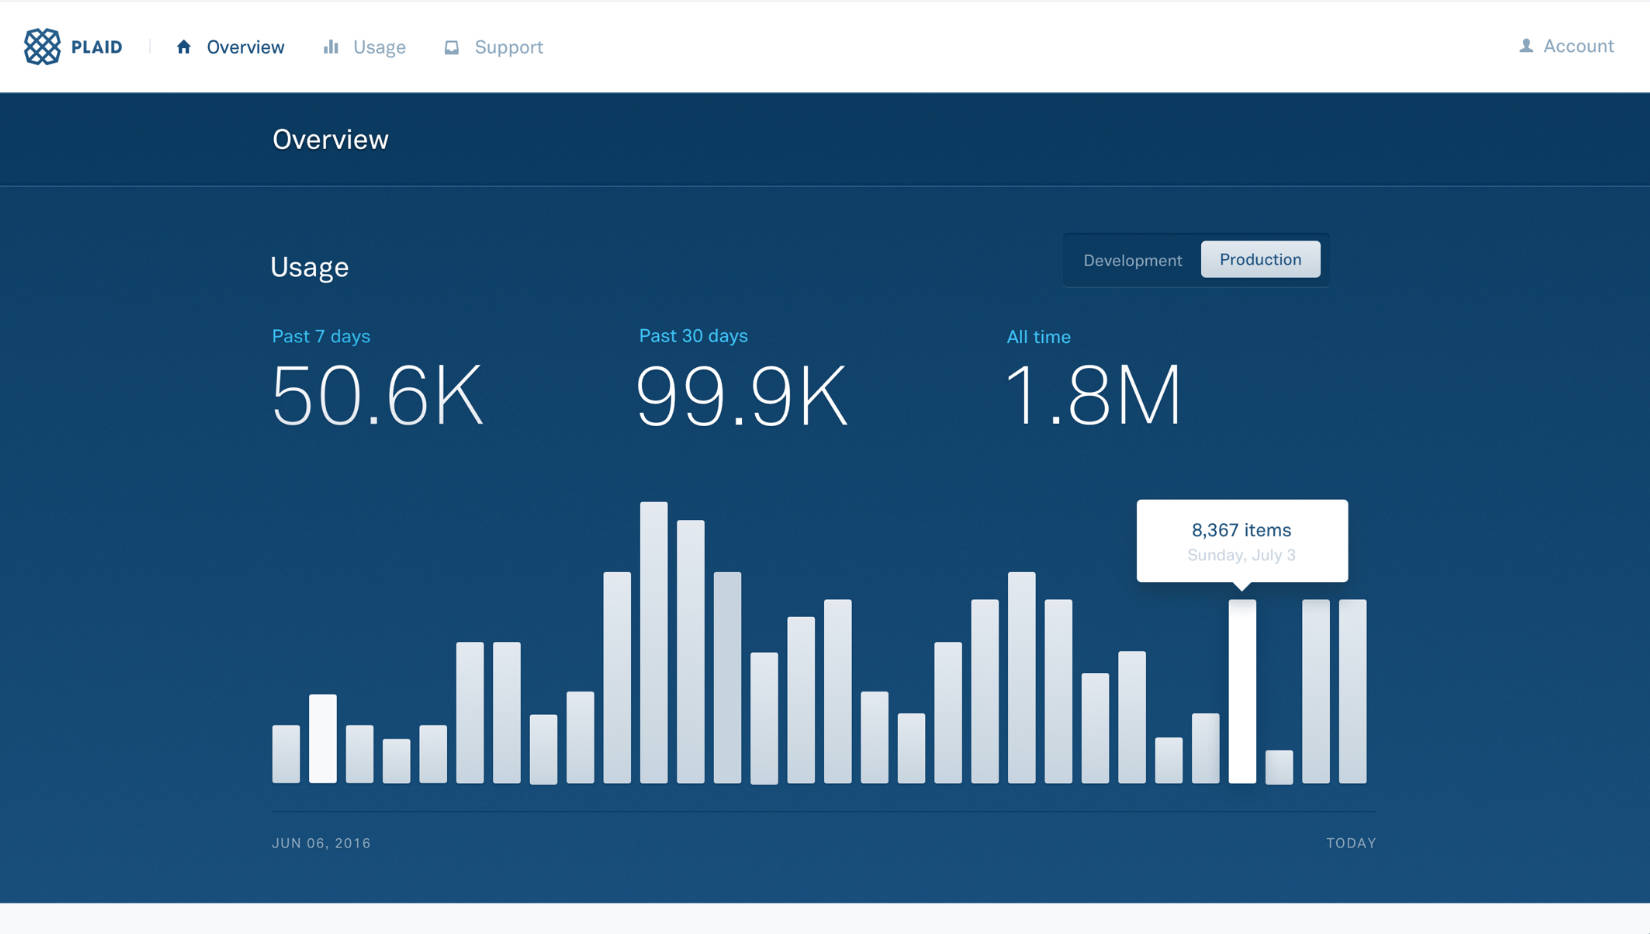This screenshot has height=934, width=1650.
Task: Click the last bar labeled TODAY
Action: (1352, 691)
